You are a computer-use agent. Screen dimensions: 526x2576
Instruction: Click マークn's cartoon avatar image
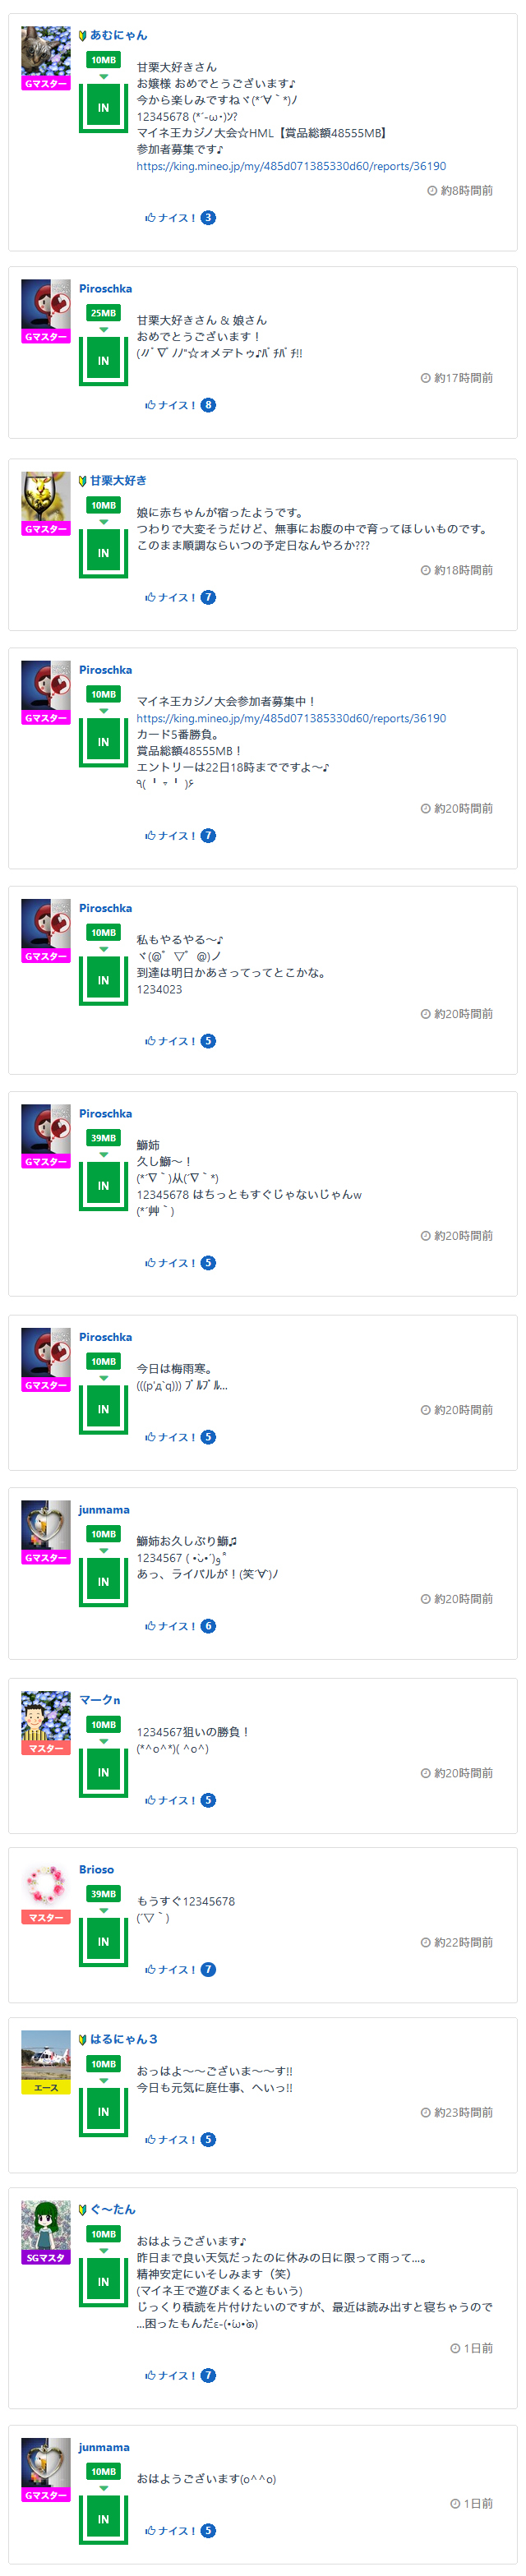coord(45,1716)
